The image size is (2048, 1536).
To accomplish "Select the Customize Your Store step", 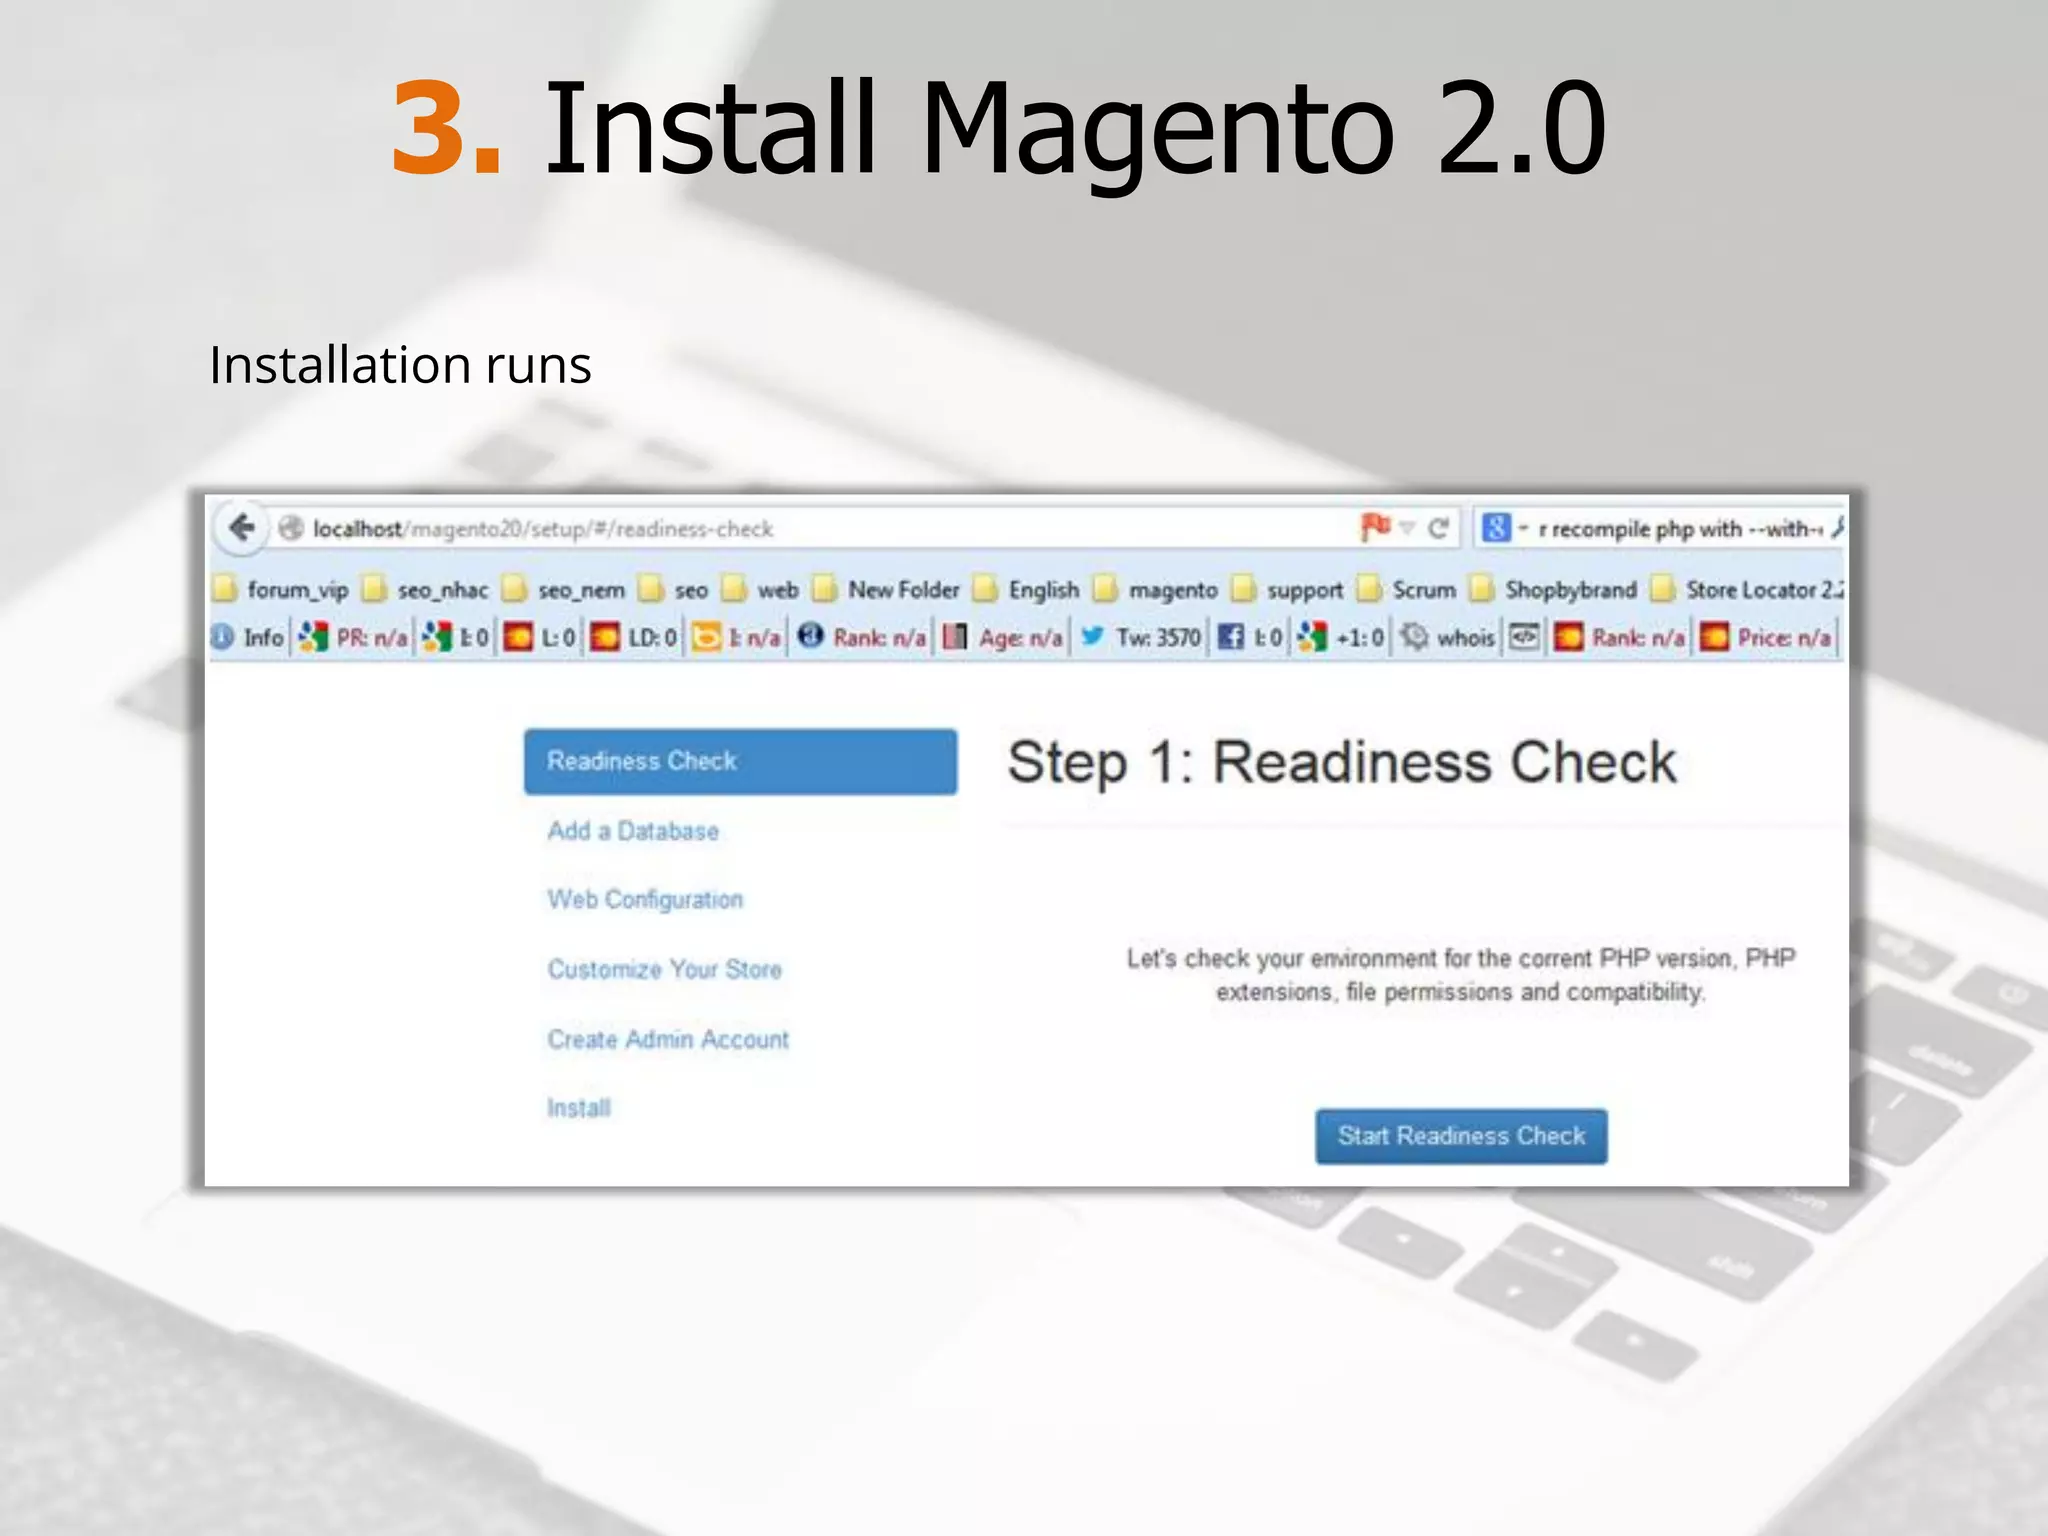I will click(664, 969).
